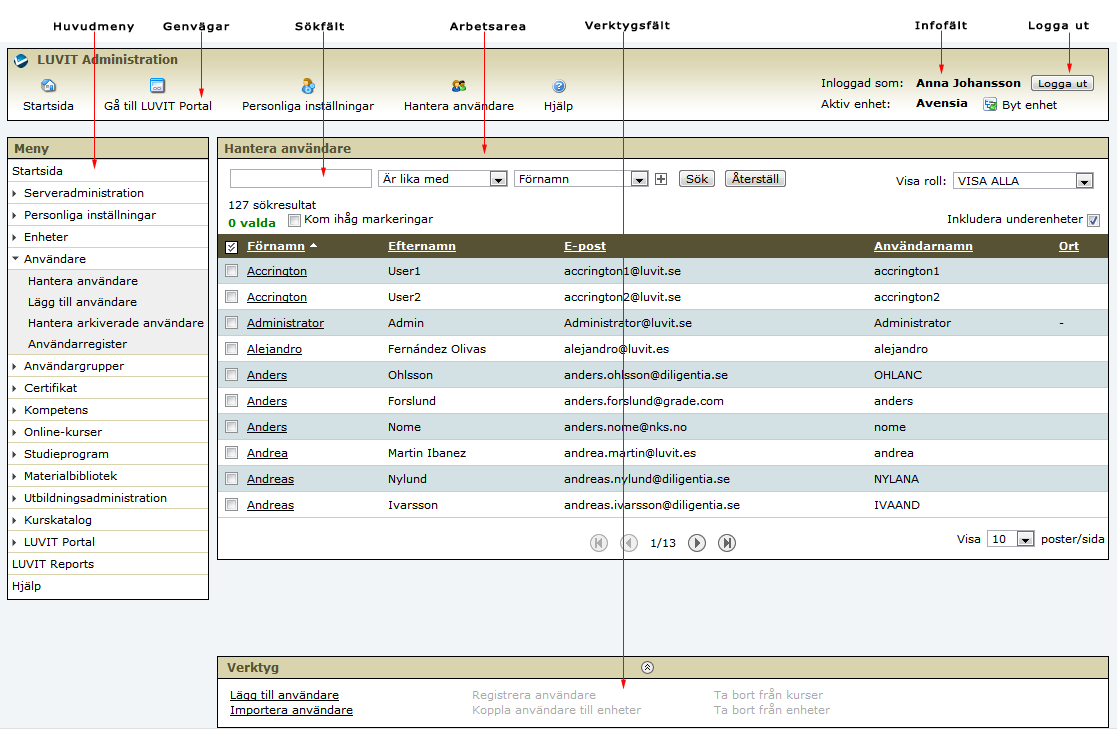Screen dimensions: 1117x729
Task: Click username NYLANA cell
Action: [x=896, y=479]
